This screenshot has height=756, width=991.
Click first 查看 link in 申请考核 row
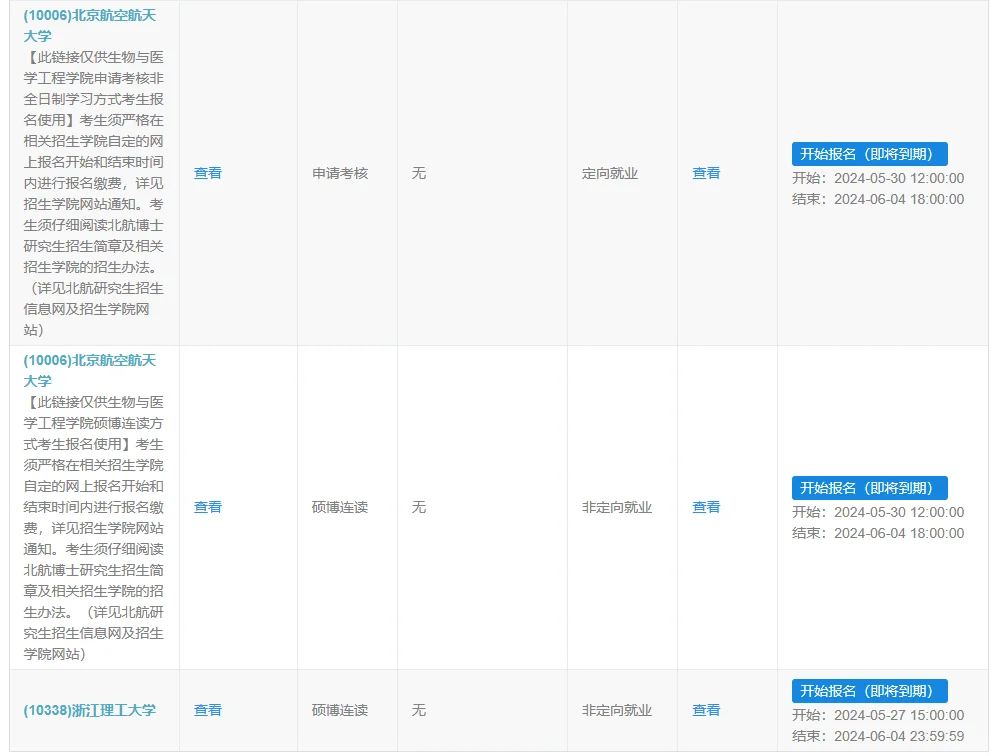point(208,173)
